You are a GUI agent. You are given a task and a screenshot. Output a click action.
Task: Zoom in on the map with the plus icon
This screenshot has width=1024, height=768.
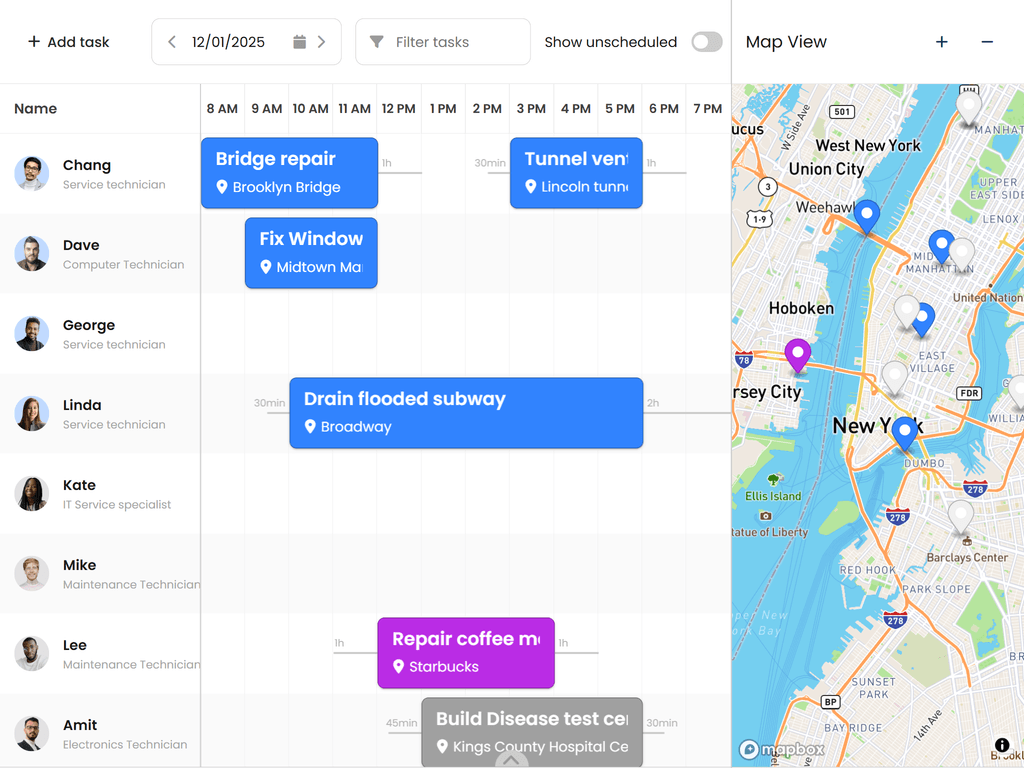tap(941, 42)
